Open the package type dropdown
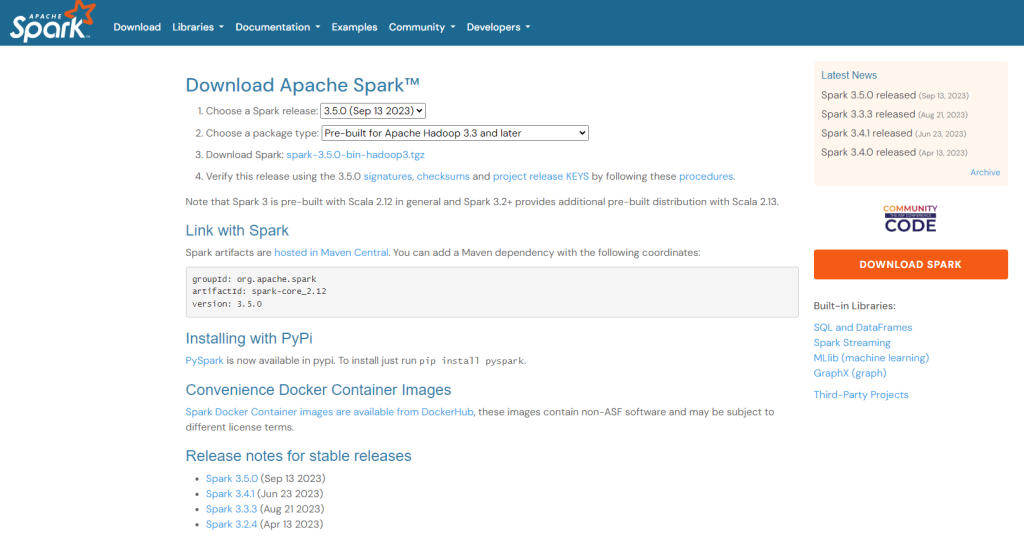Screen dimensions: 1024x541 point(455,133)
